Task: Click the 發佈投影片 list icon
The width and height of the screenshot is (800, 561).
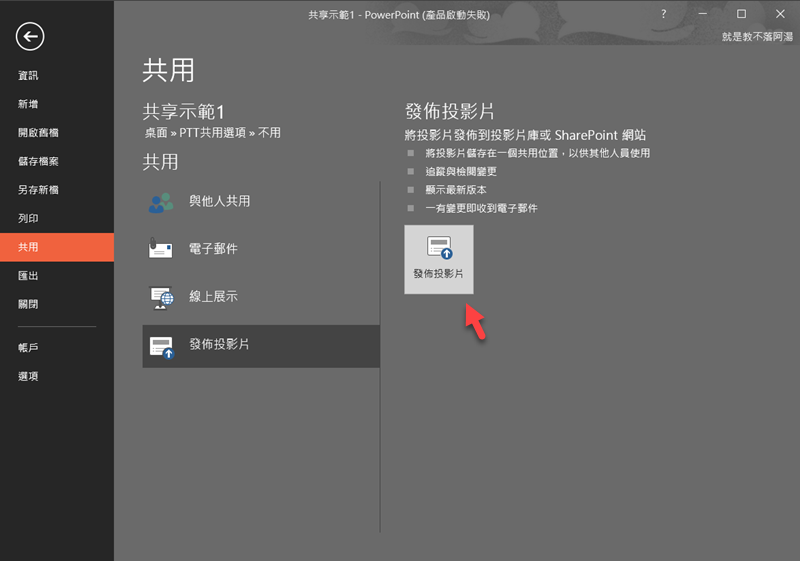Action: (x=162, y=347)
